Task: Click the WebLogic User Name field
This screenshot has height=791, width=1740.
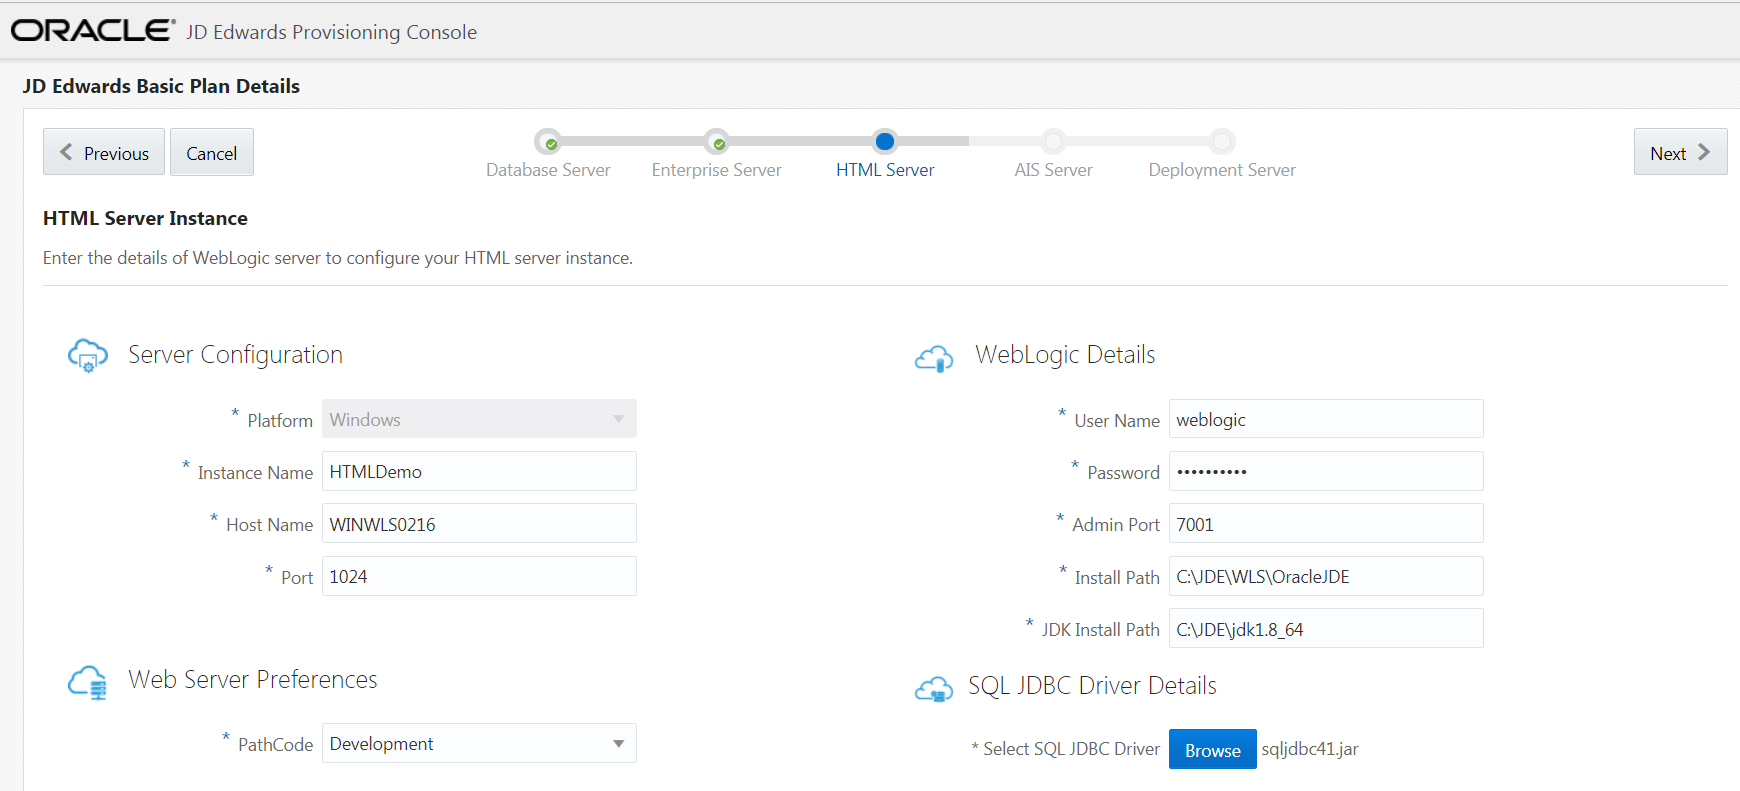Action: pyautogui.click(x=1326, y=419)
